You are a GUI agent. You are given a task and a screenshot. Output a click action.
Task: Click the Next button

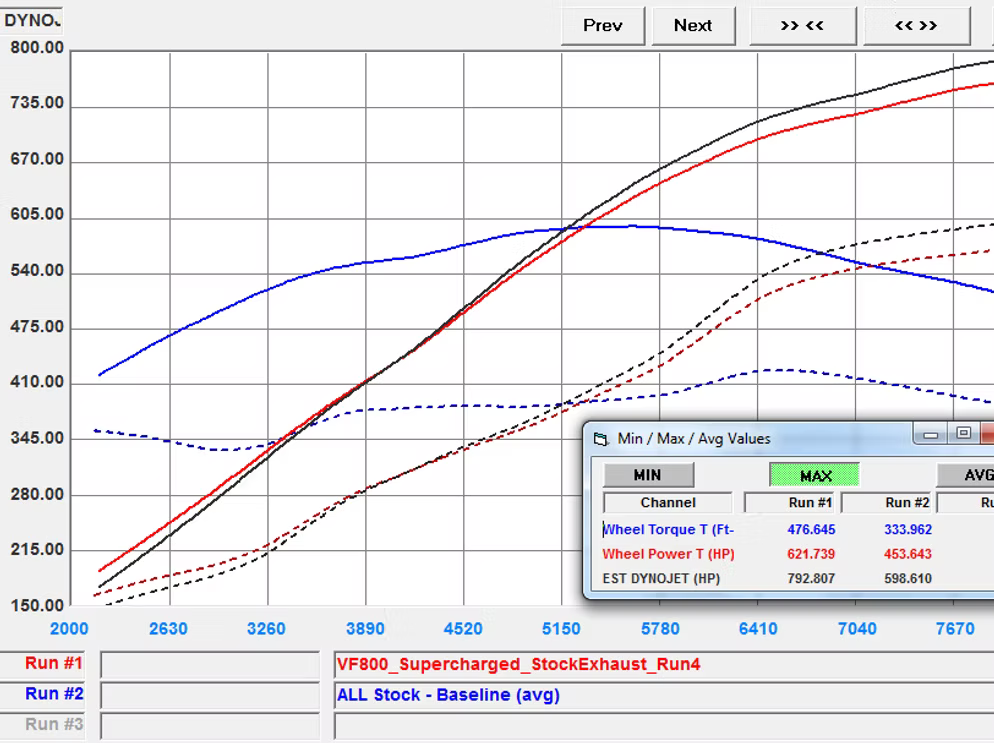pyautogui.click(x=693, y=26)
